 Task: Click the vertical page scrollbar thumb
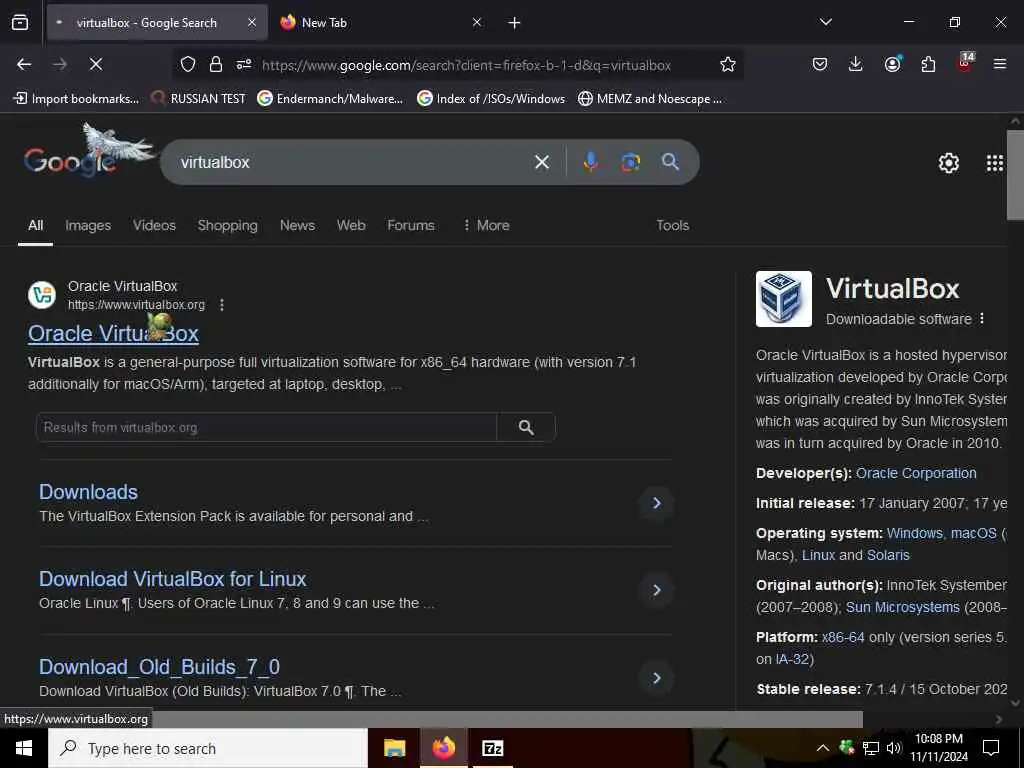point(1015,175)
